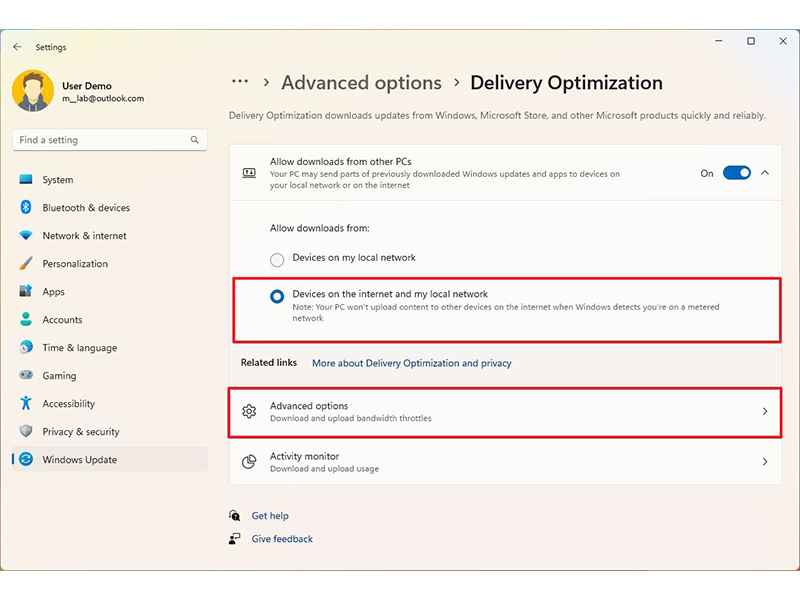The width and height of the screenshot is (800, 600).
Task: Click the Get help link
Action: (x=270, y=516)
